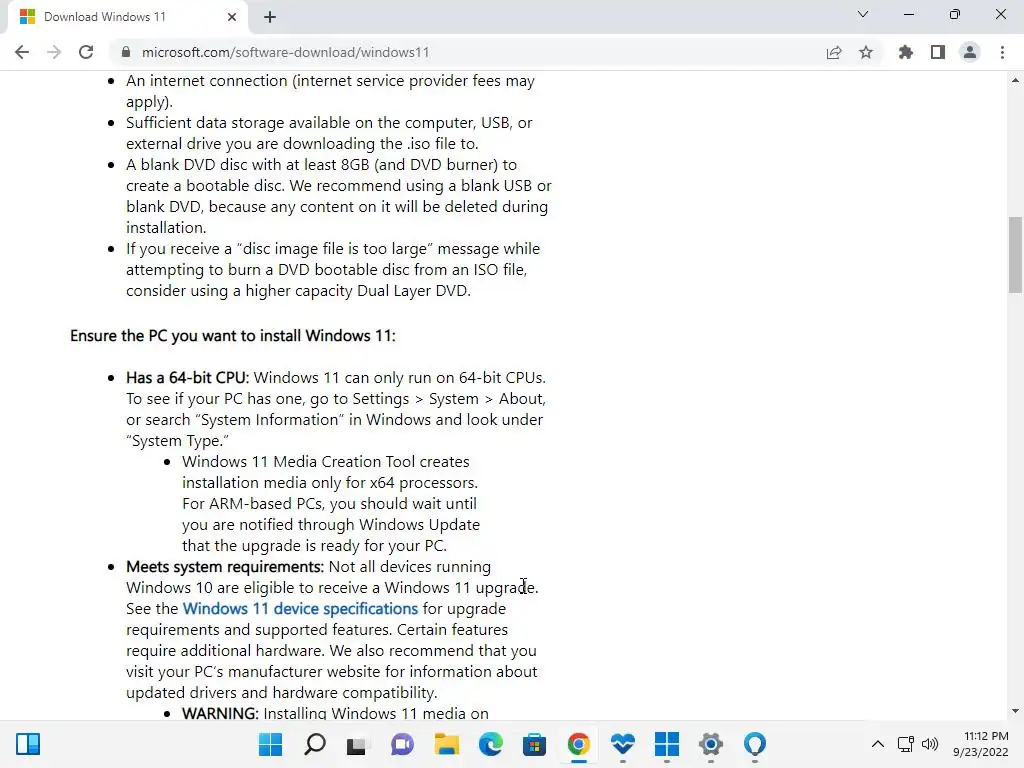Close the Download Windows 11 tab
This screenshot has width=1024, height=768.
[x=232, y=17]
